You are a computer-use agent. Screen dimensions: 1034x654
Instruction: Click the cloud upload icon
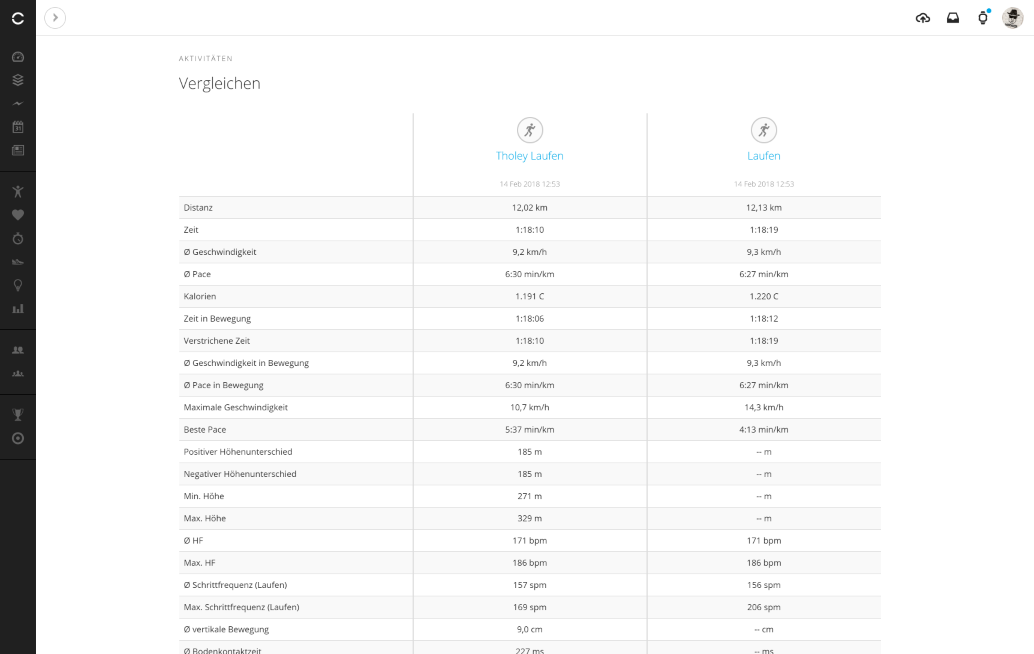923,18
